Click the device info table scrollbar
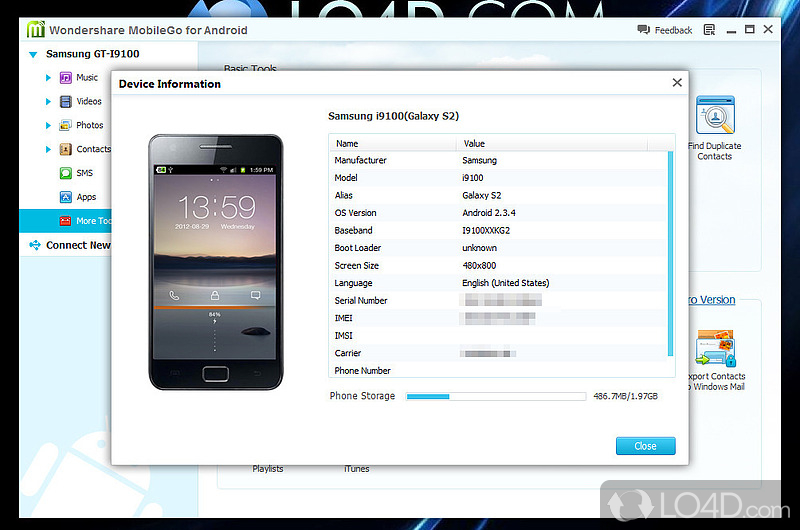This screenshot has height=530, width=800. (x=670, y=254)
